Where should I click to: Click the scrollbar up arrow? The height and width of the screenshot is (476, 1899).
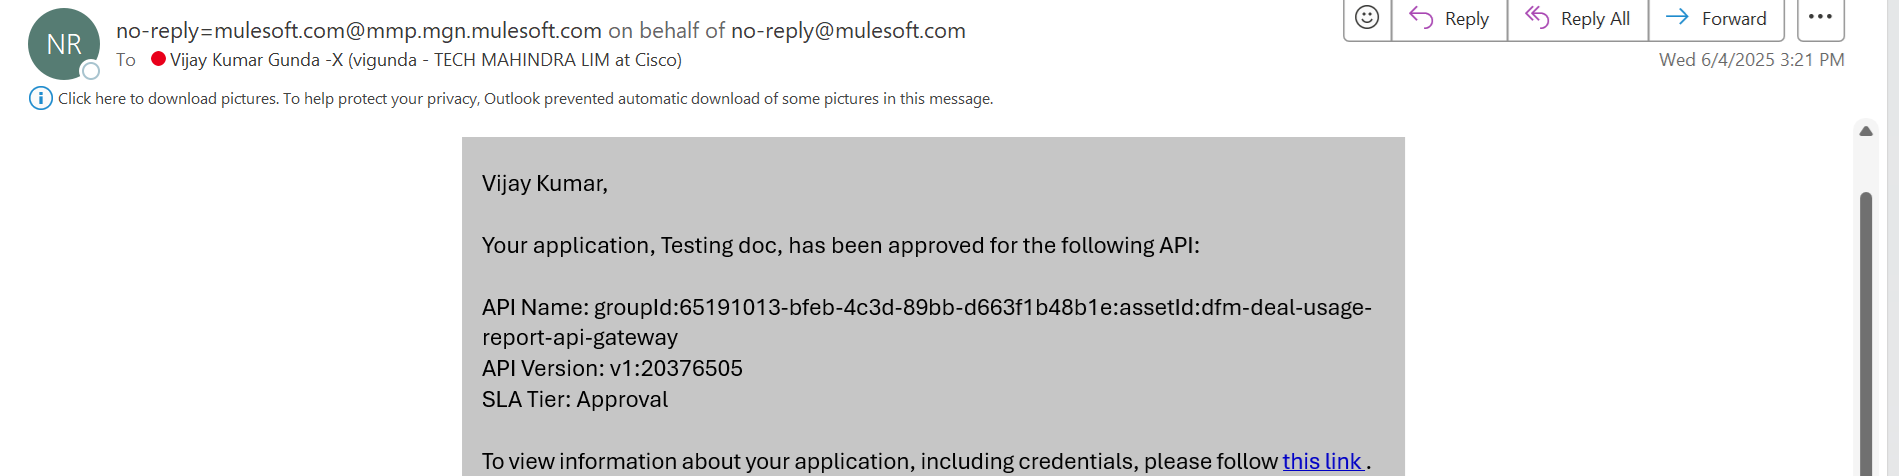[1866, 131]
